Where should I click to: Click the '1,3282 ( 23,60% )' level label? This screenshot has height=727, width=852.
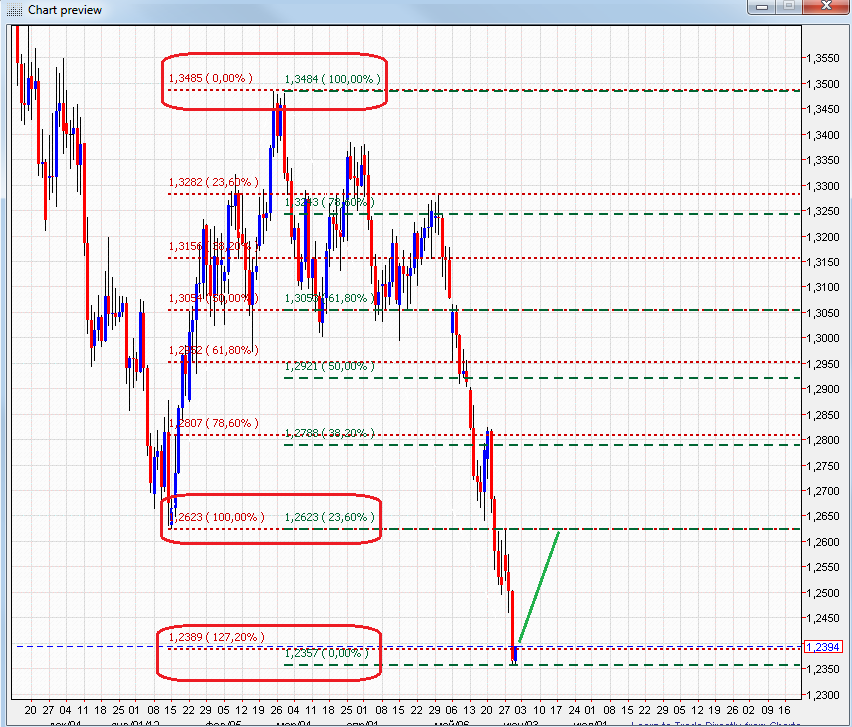tap(213, 182)
